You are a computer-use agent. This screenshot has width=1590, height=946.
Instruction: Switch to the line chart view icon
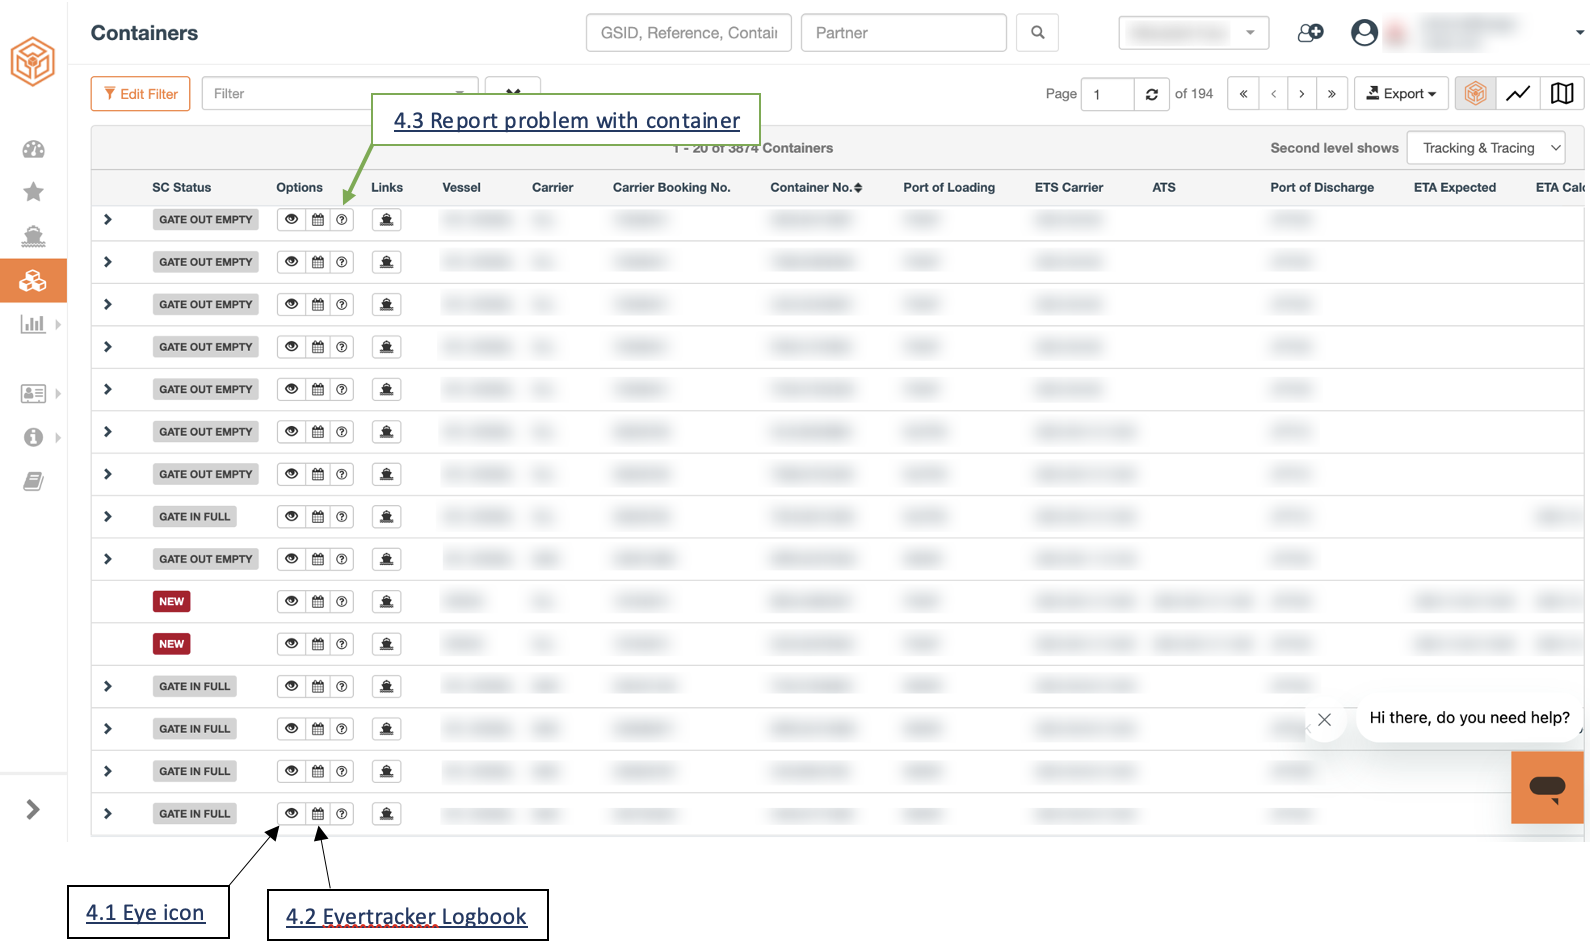1518,94
